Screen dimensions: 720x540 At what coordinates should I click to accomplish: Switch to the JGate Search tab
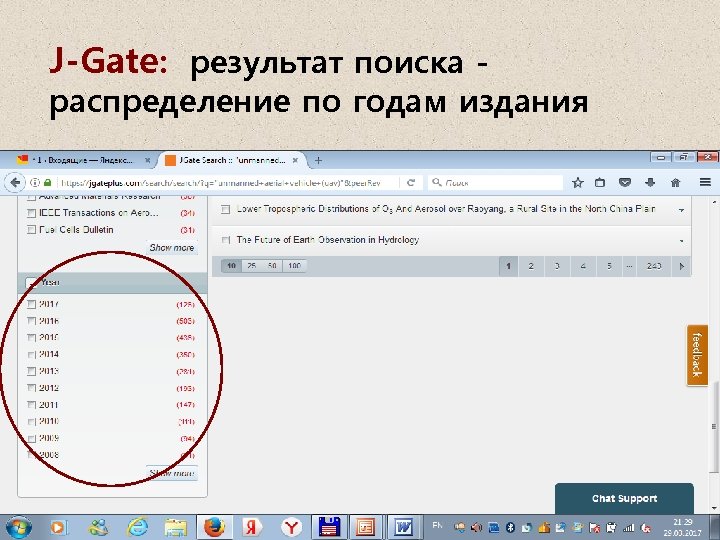pyautogui.click(x=232, y=160)
